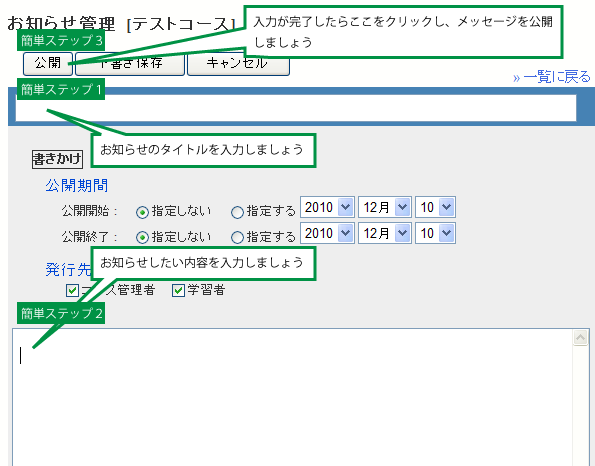Click the キャンセル button
This screenshot has height=466, width=595.
(238, 65)
